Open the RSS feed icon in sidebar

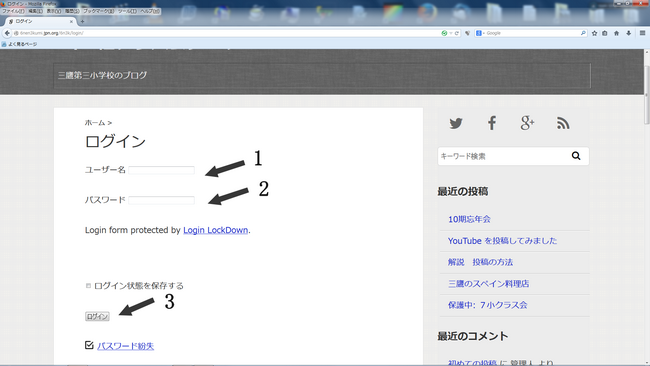point(563,123)
